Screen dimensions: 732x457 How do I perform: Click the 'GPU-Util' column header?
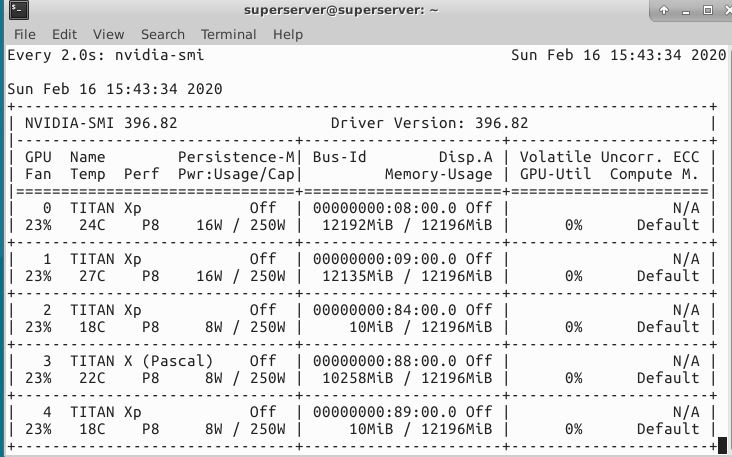556,174
